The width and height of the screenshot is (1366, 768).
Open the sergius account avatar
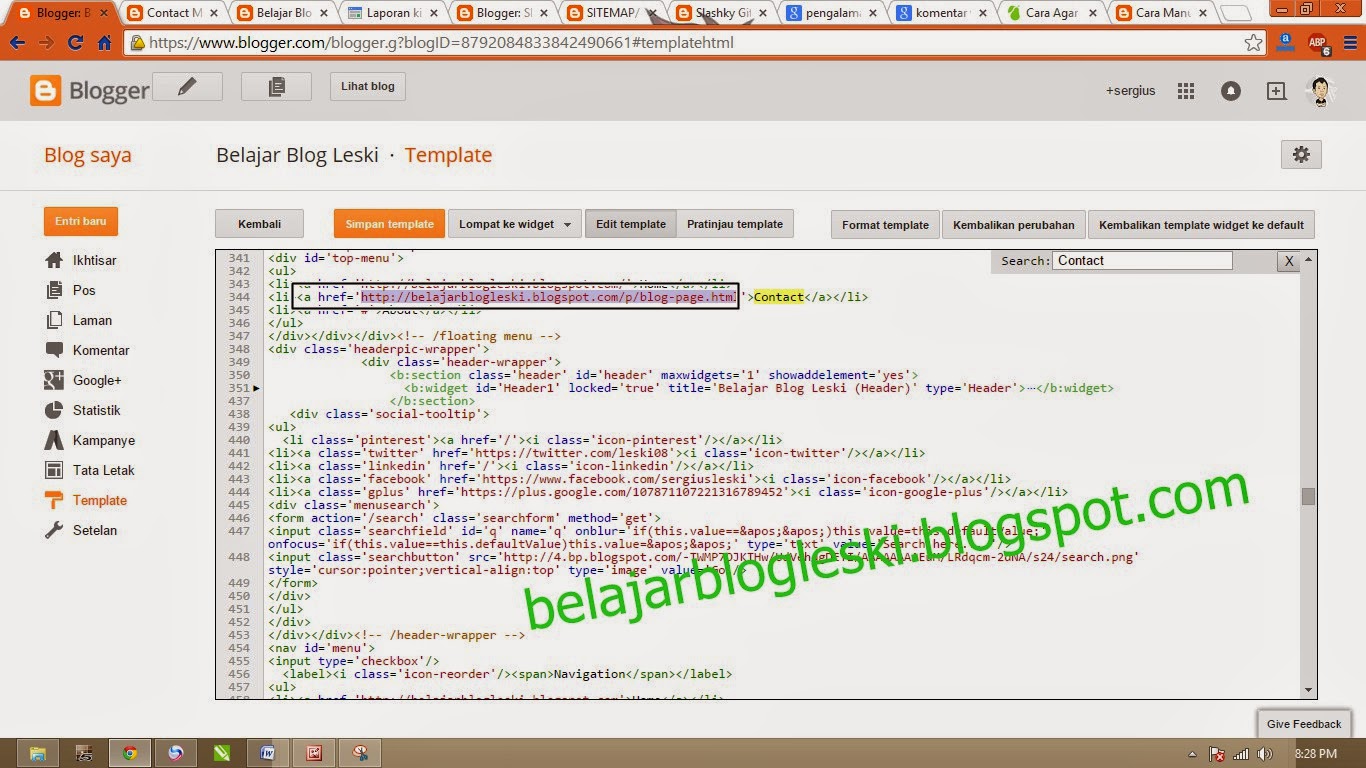(x=1321, y=91)
